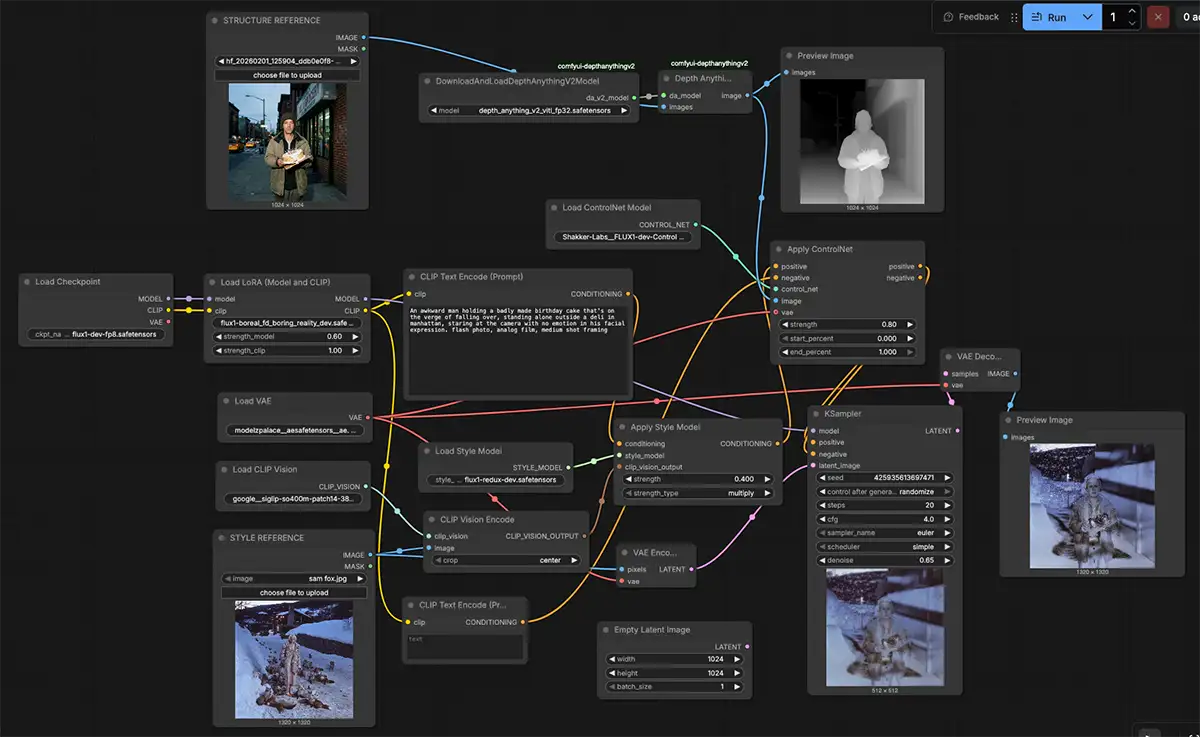This screenshot has width=1200, height=737.
Task: Toggle collapse on Apply ControlNet node
Action: [779, 249]
